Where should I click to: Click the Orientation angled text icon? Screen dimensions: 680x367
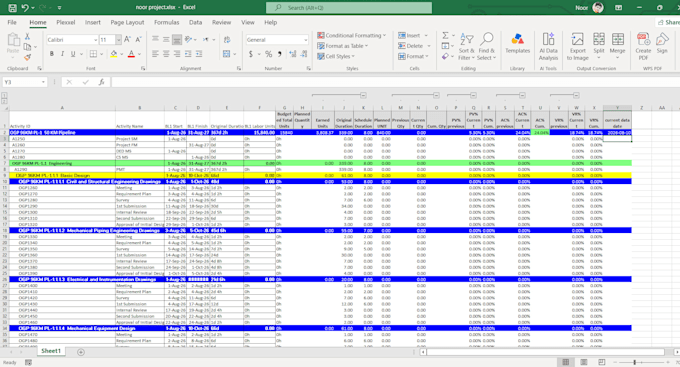tap(188, 39)
